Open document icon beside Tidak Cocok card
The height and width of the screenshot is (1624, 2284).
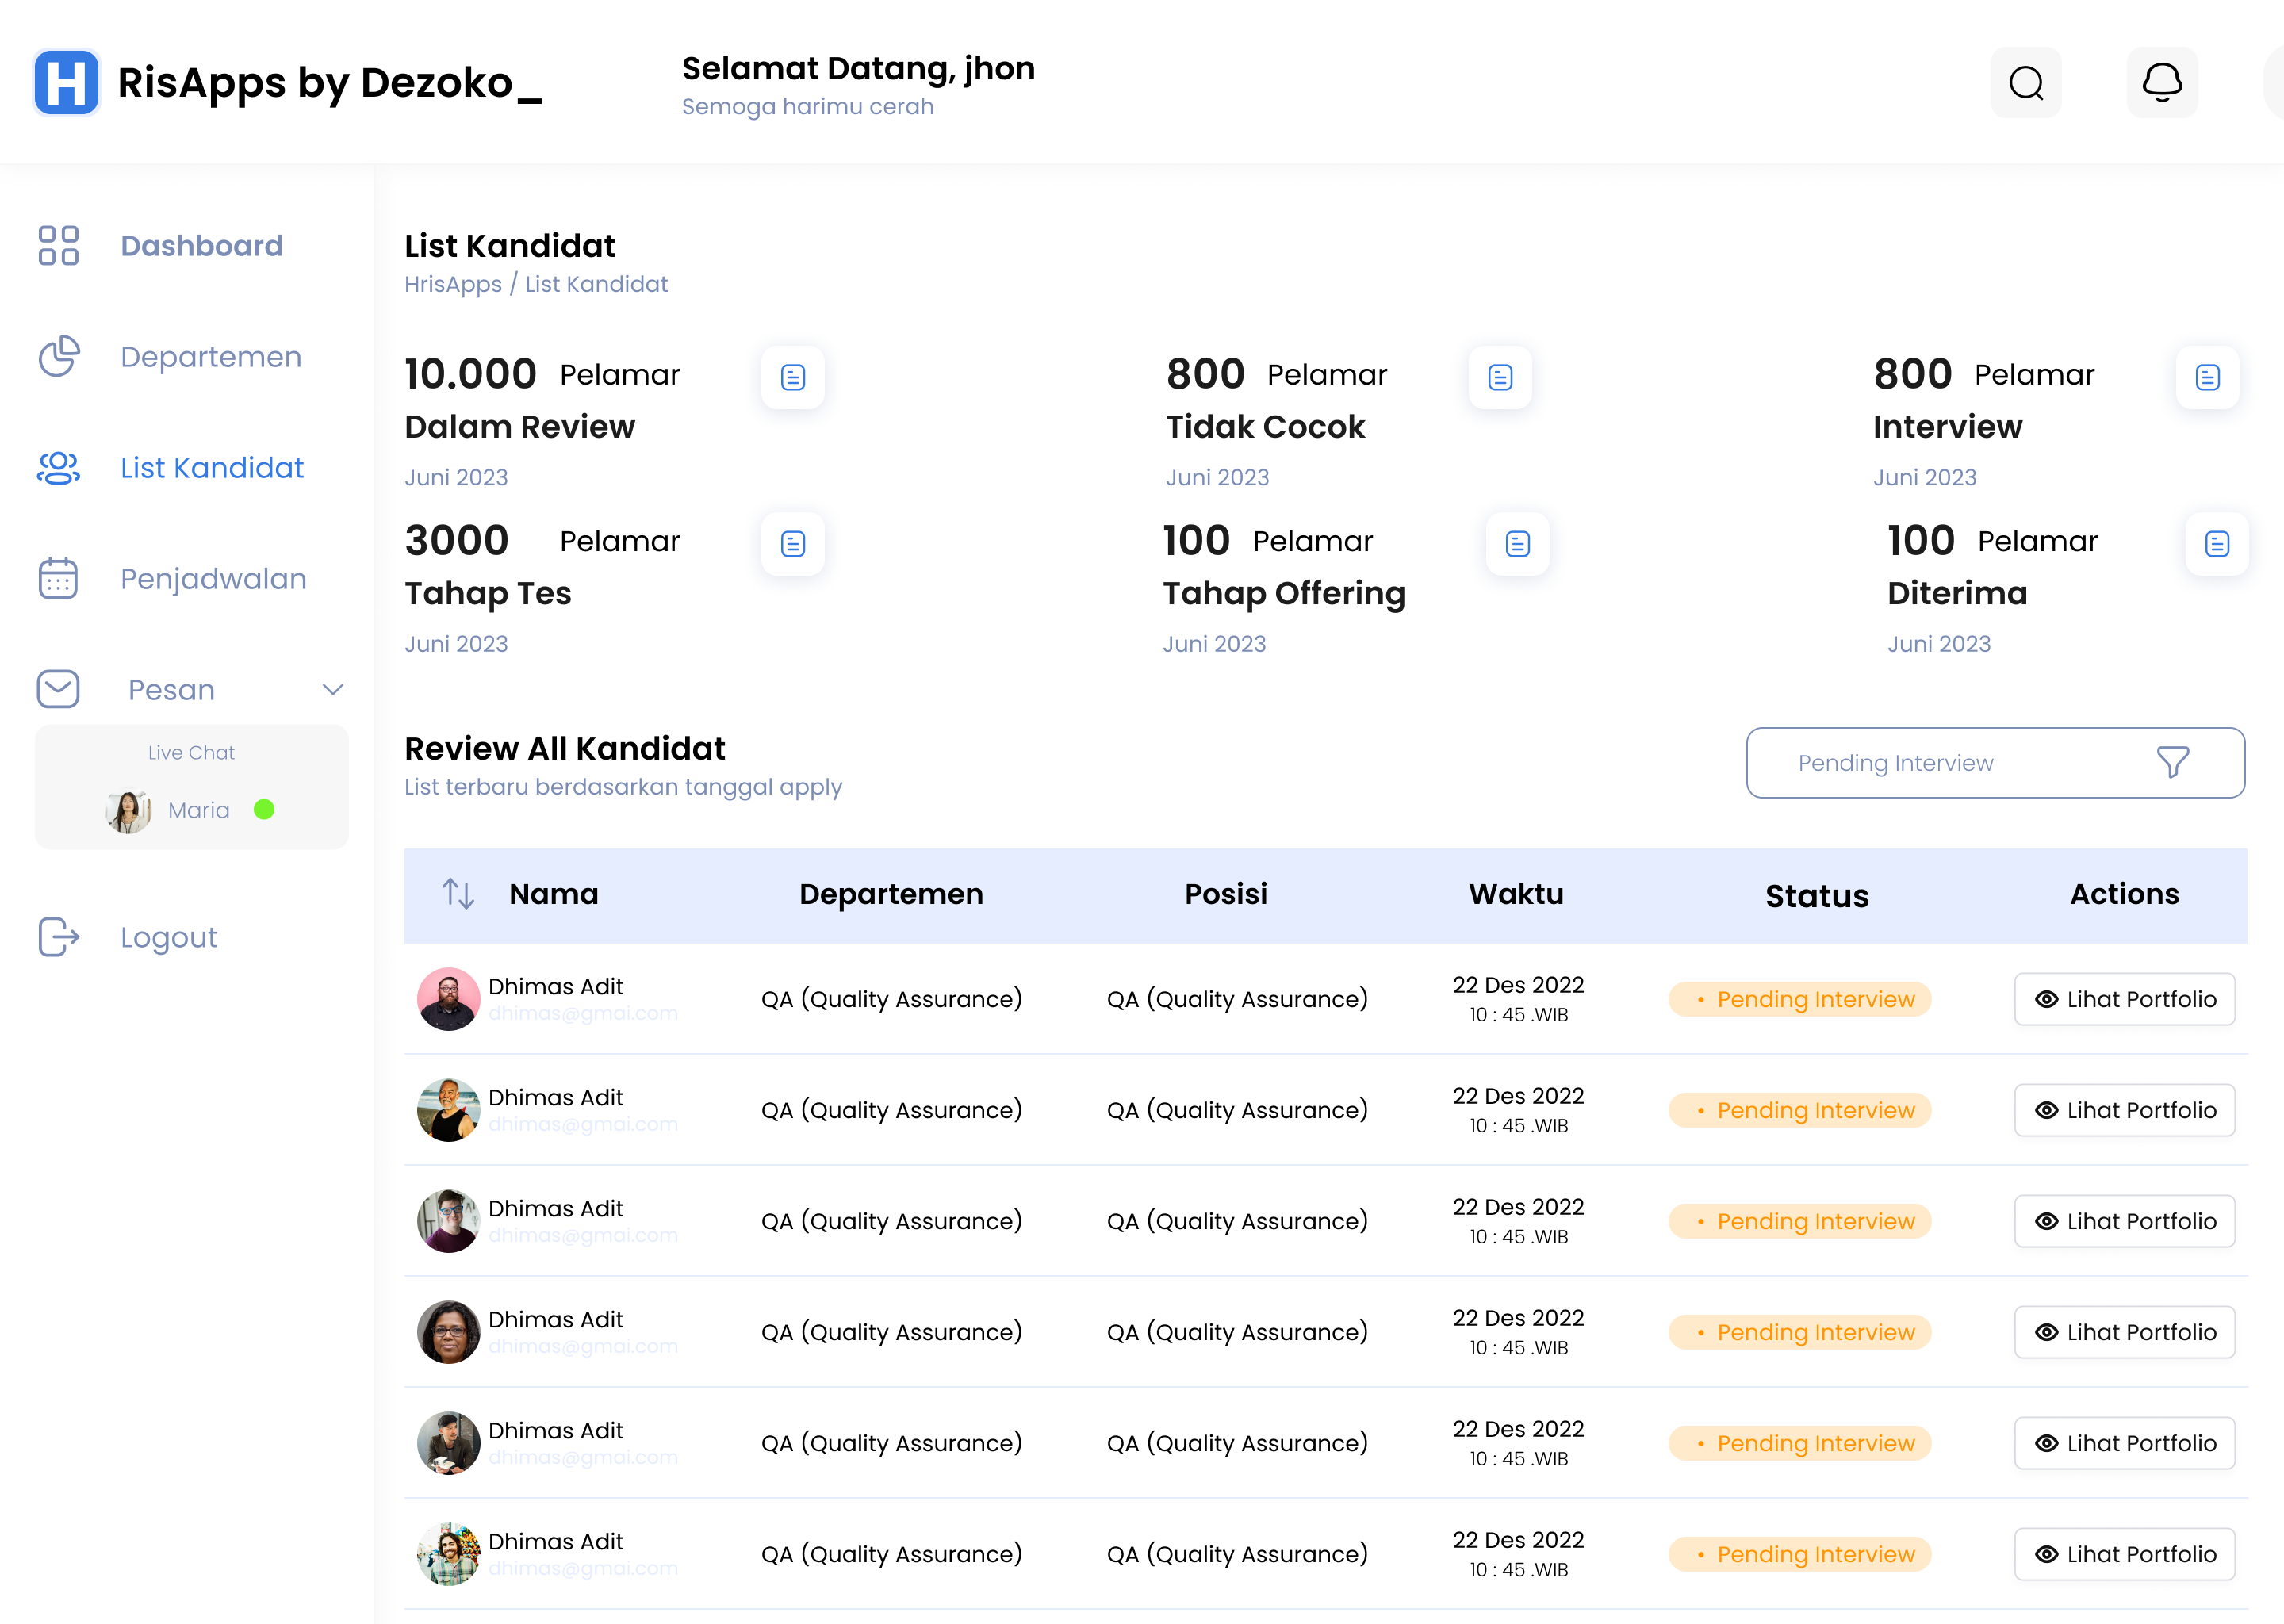(1500, 377)
